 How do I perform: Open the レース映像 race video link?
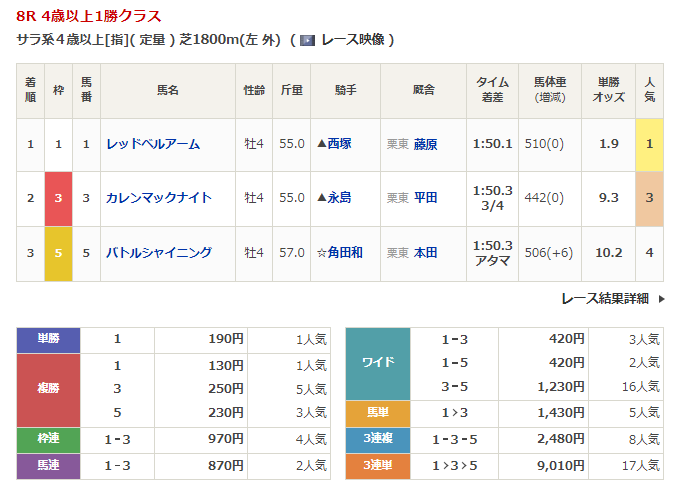coord(351,41)
